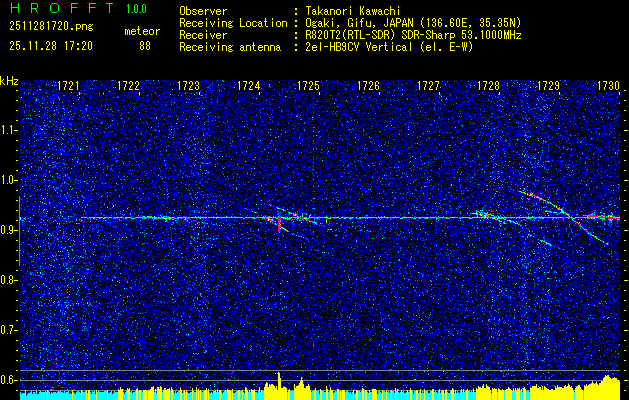Image resolution: width=629 pixels, height=400 pixels.
Task: Click the Receiving Location field label
Action: pyautogui.click(x=233, y=23)
